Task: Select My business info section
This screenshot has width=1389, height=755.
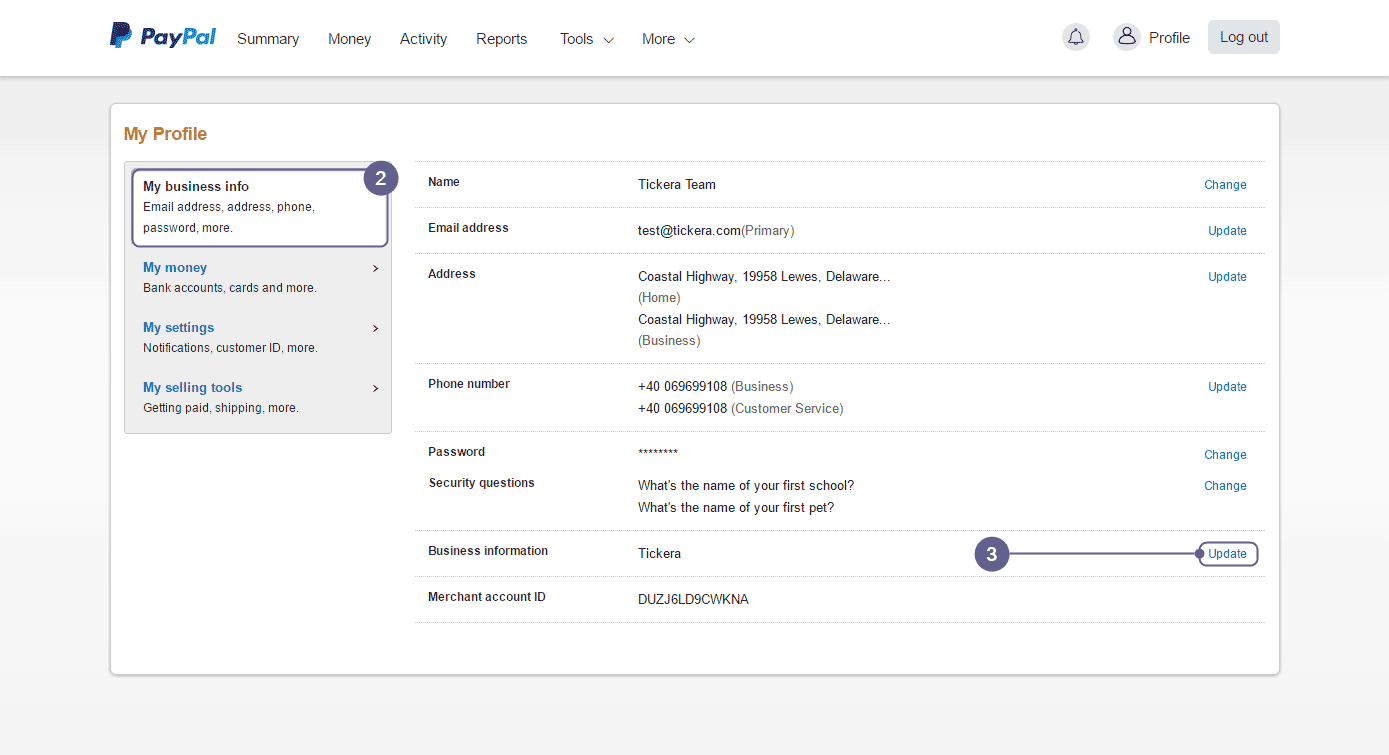Action: [260, 207]
